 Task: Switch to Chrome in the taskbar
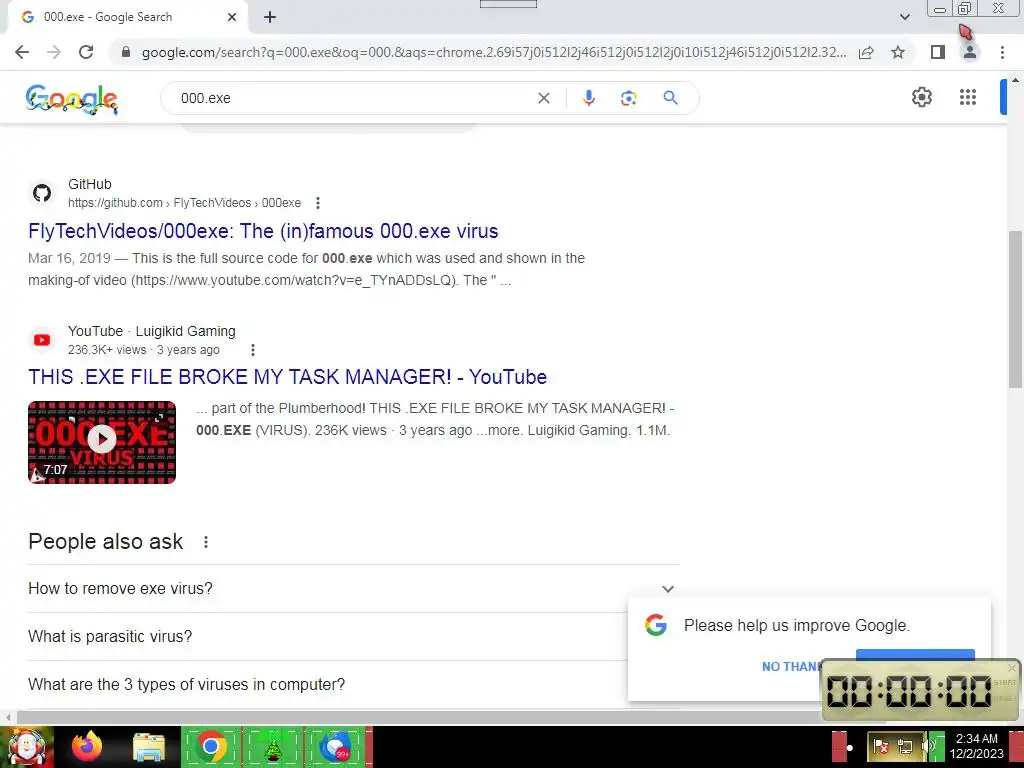pos(210,747)
